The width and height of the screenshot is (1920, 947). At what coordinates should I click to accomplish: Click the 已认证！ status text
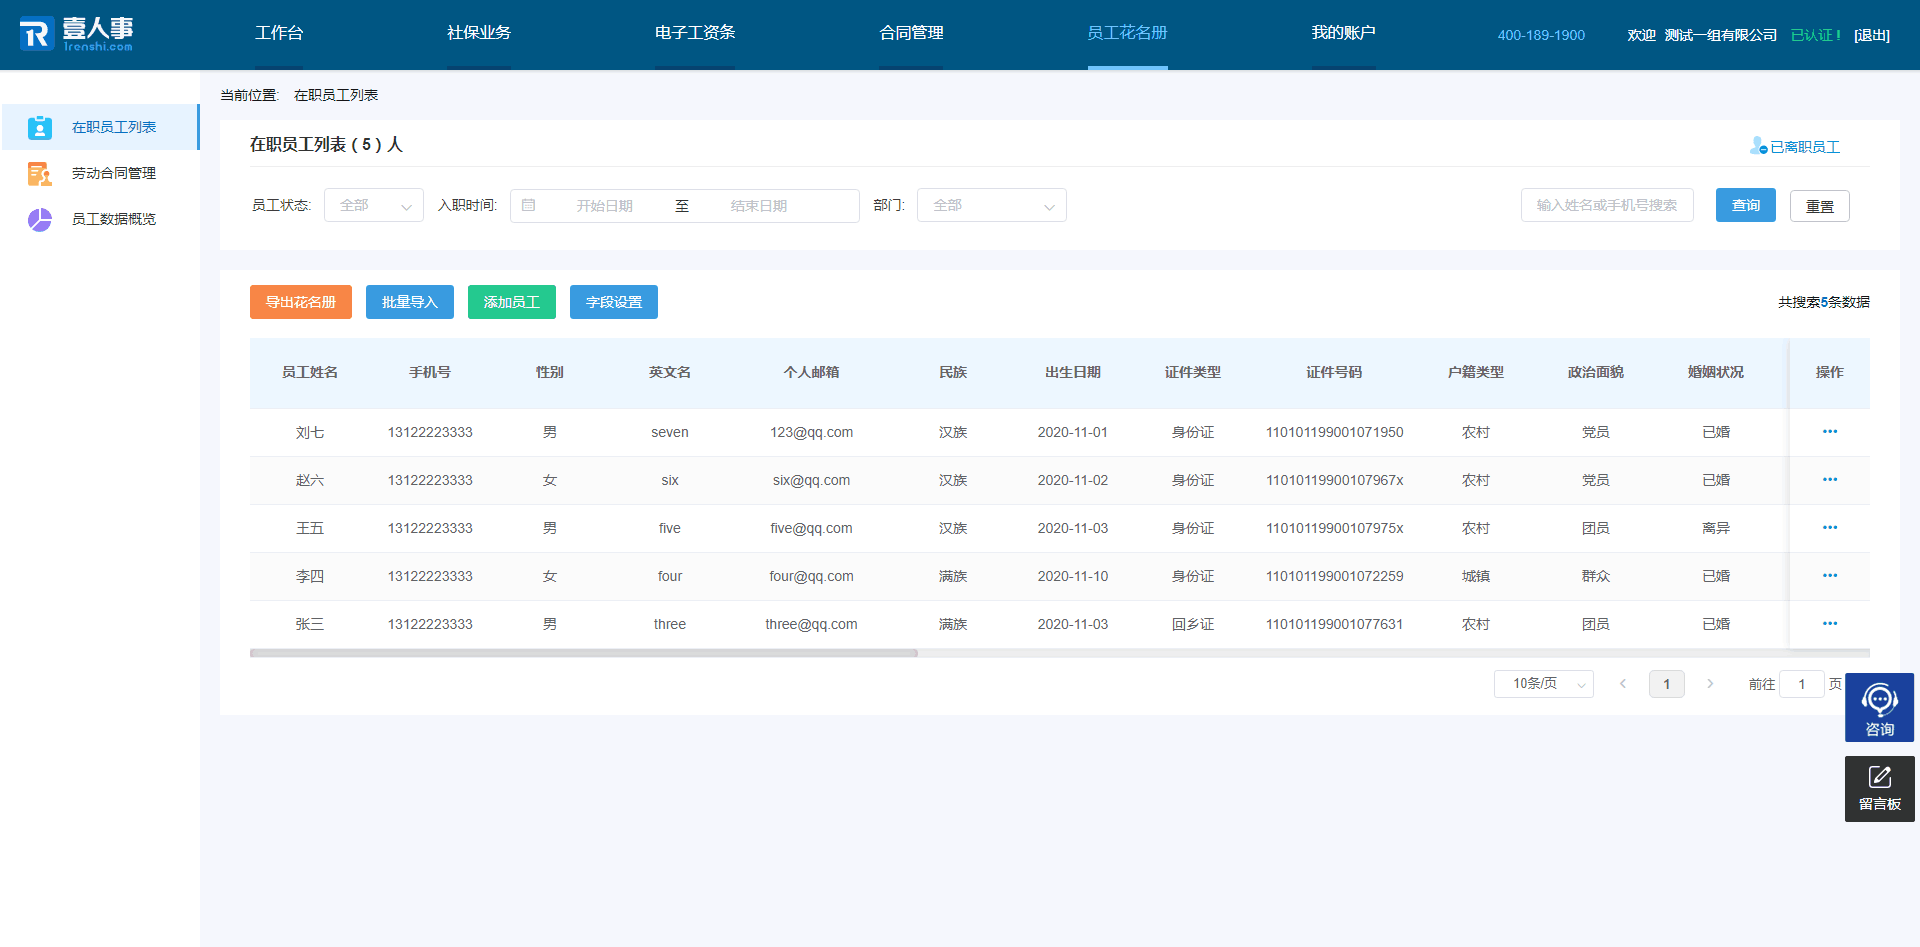pyautogui.click(x=1815, y=35)
